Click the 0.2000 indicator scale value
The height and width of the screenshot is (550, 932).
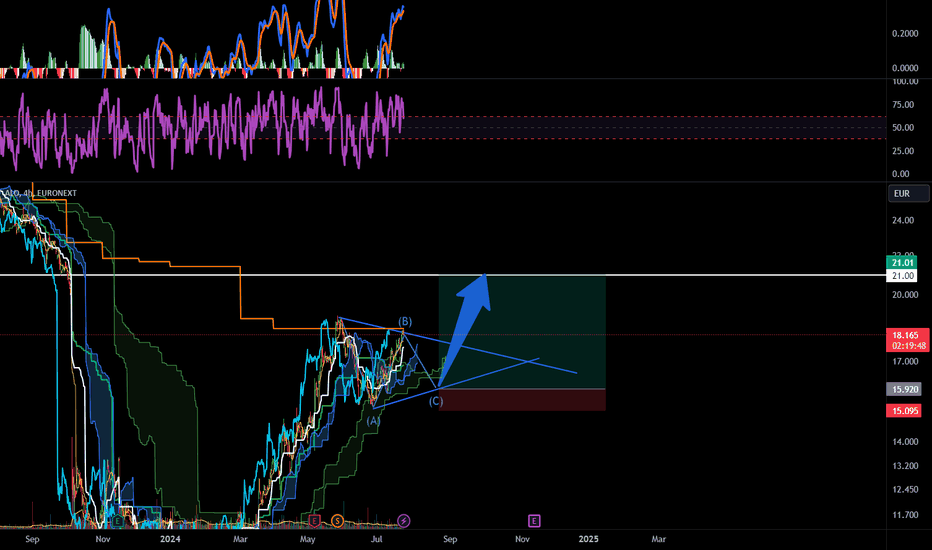coord(905,34)
